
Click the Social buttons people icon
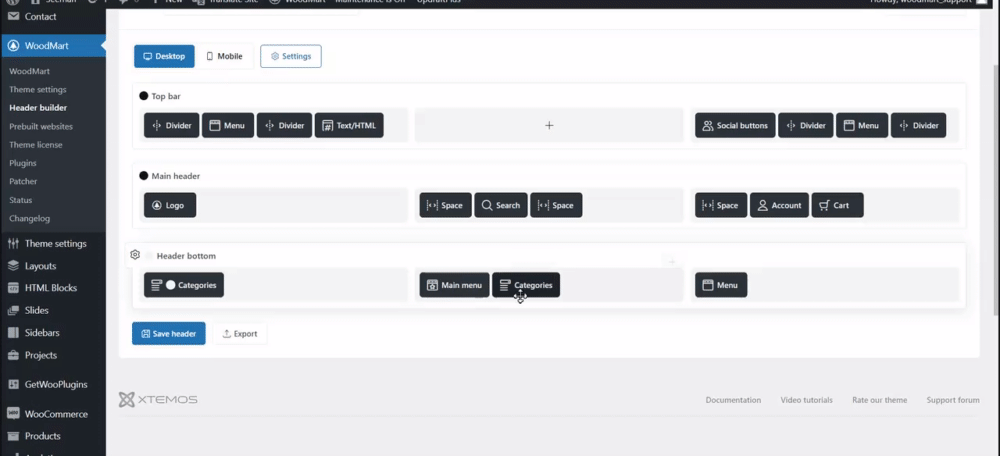707,126
